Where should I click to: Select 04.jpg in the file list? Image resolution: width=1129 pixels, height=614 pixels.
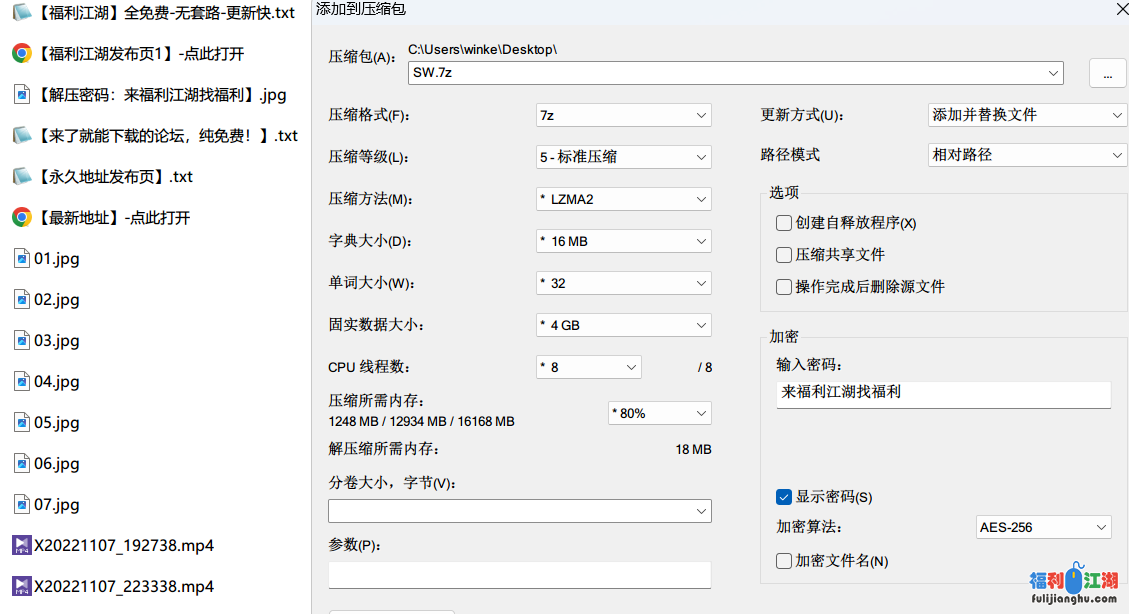tap(56, 381)
